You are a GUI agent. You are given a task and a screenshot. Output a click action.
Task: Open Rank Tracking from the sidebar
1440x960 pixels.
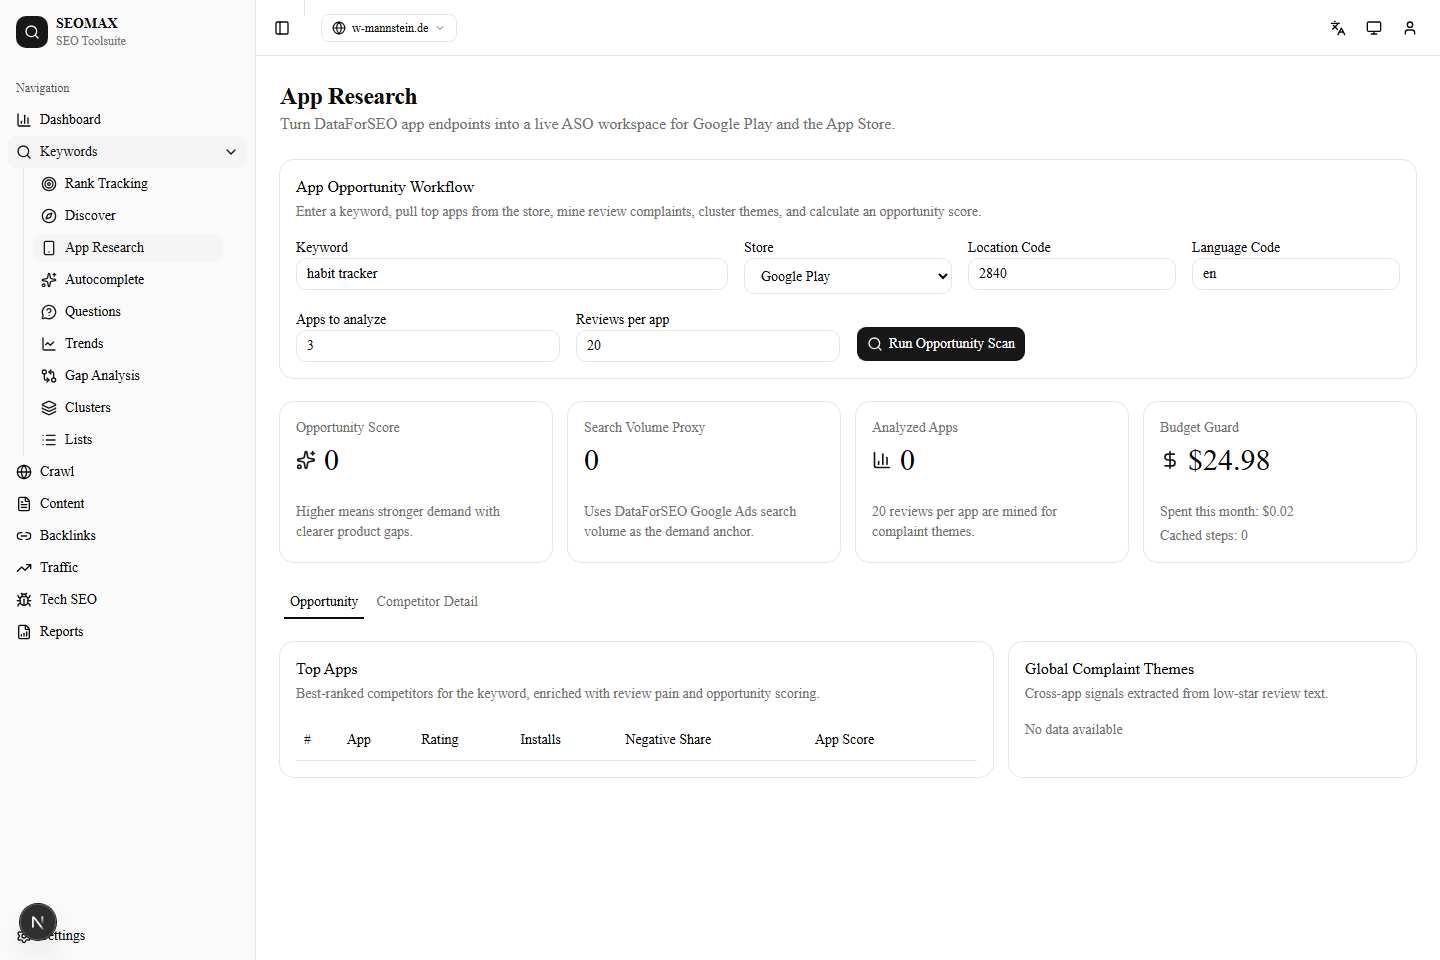click(106, 184)
